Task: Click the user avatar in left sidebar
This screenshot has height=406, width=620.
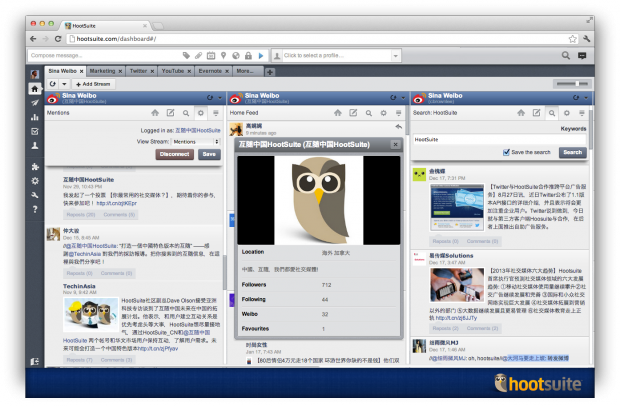Action: 35,74
